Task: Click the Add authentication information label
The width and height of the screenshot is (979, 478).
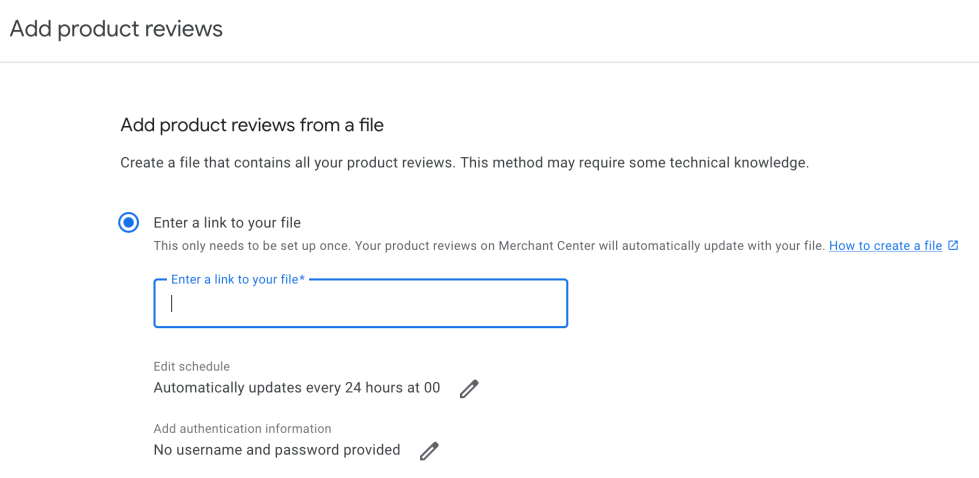Action: [242, 429]
